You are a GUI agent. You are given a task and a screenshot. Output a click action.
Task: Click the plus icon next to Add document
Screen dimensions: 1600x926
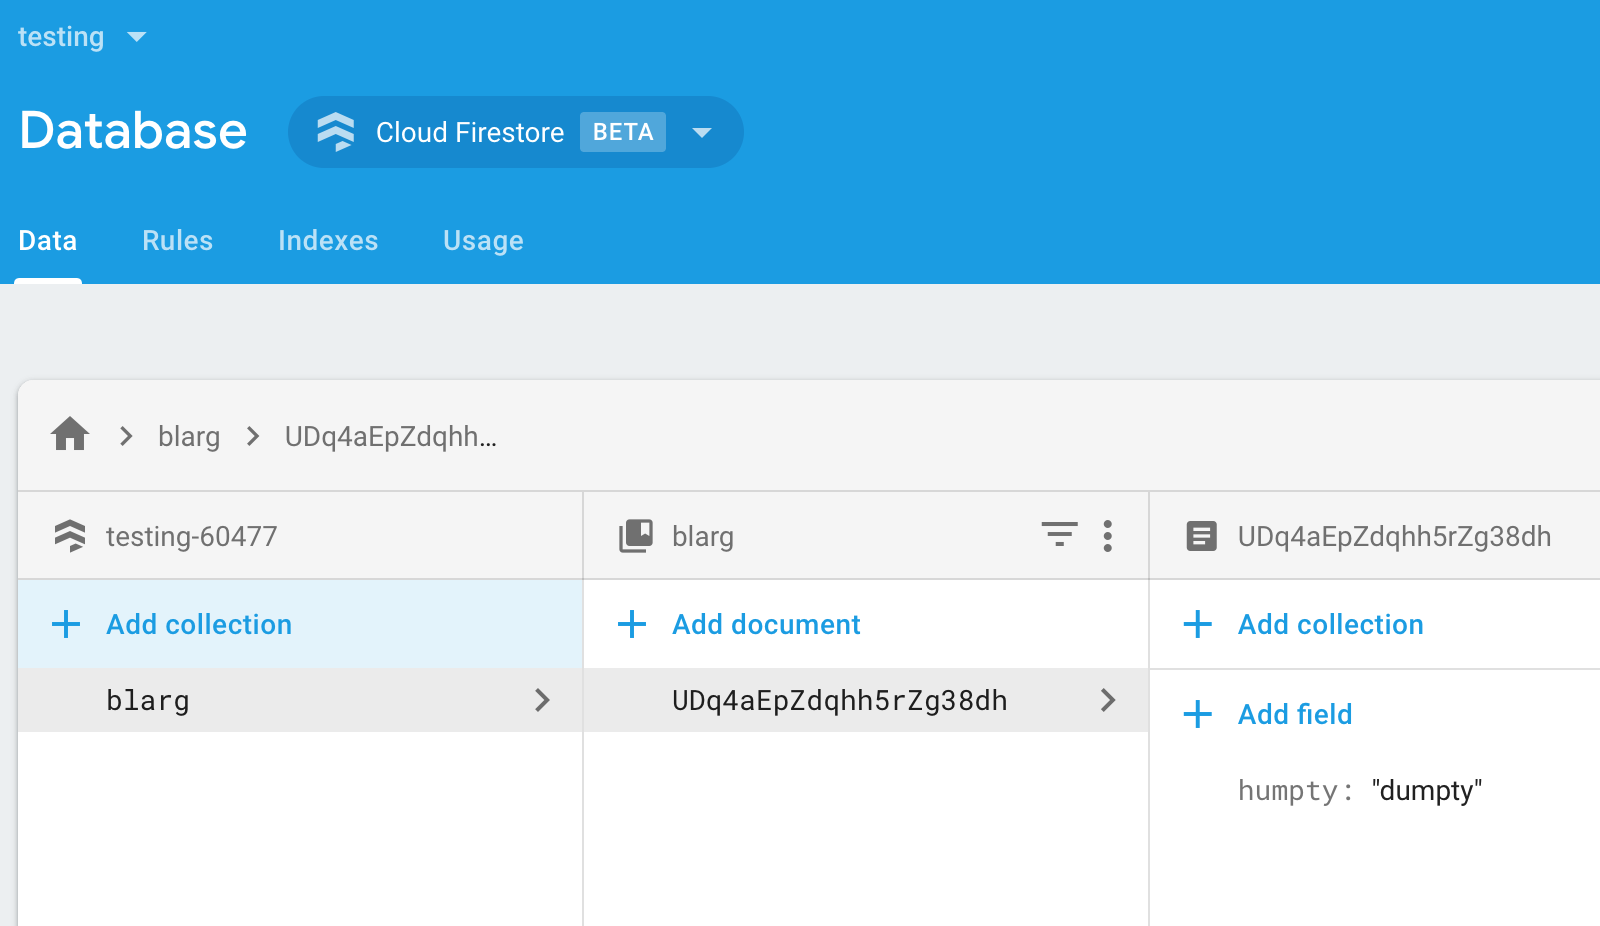point(632,625)
